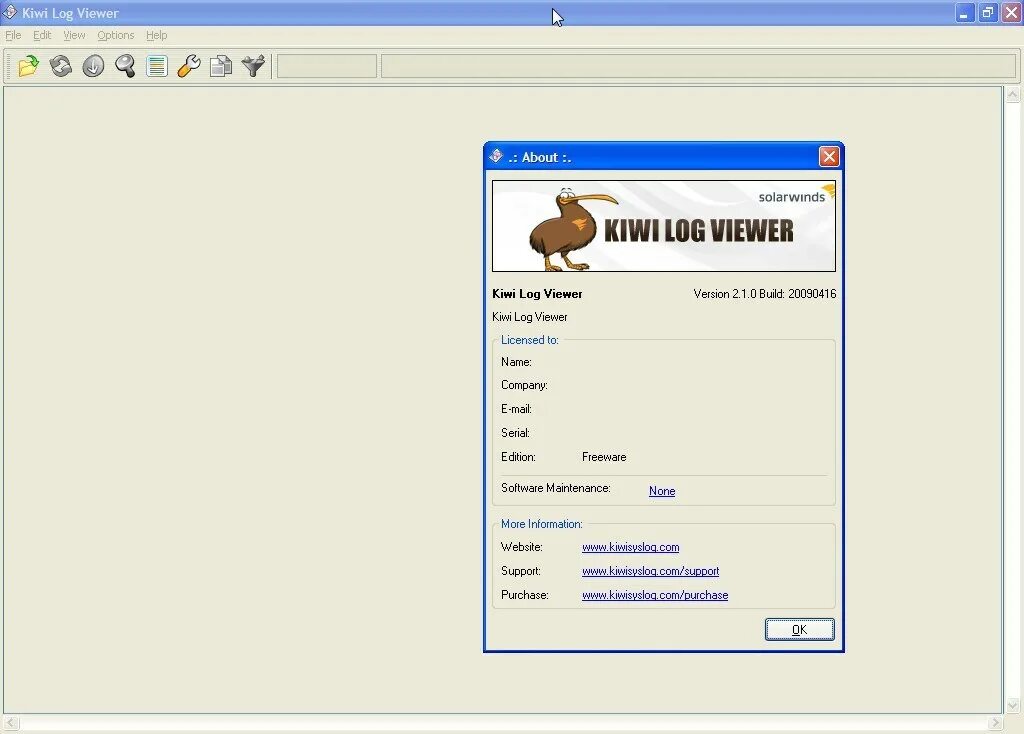Click the Licensed to: group label

point(530,340)
